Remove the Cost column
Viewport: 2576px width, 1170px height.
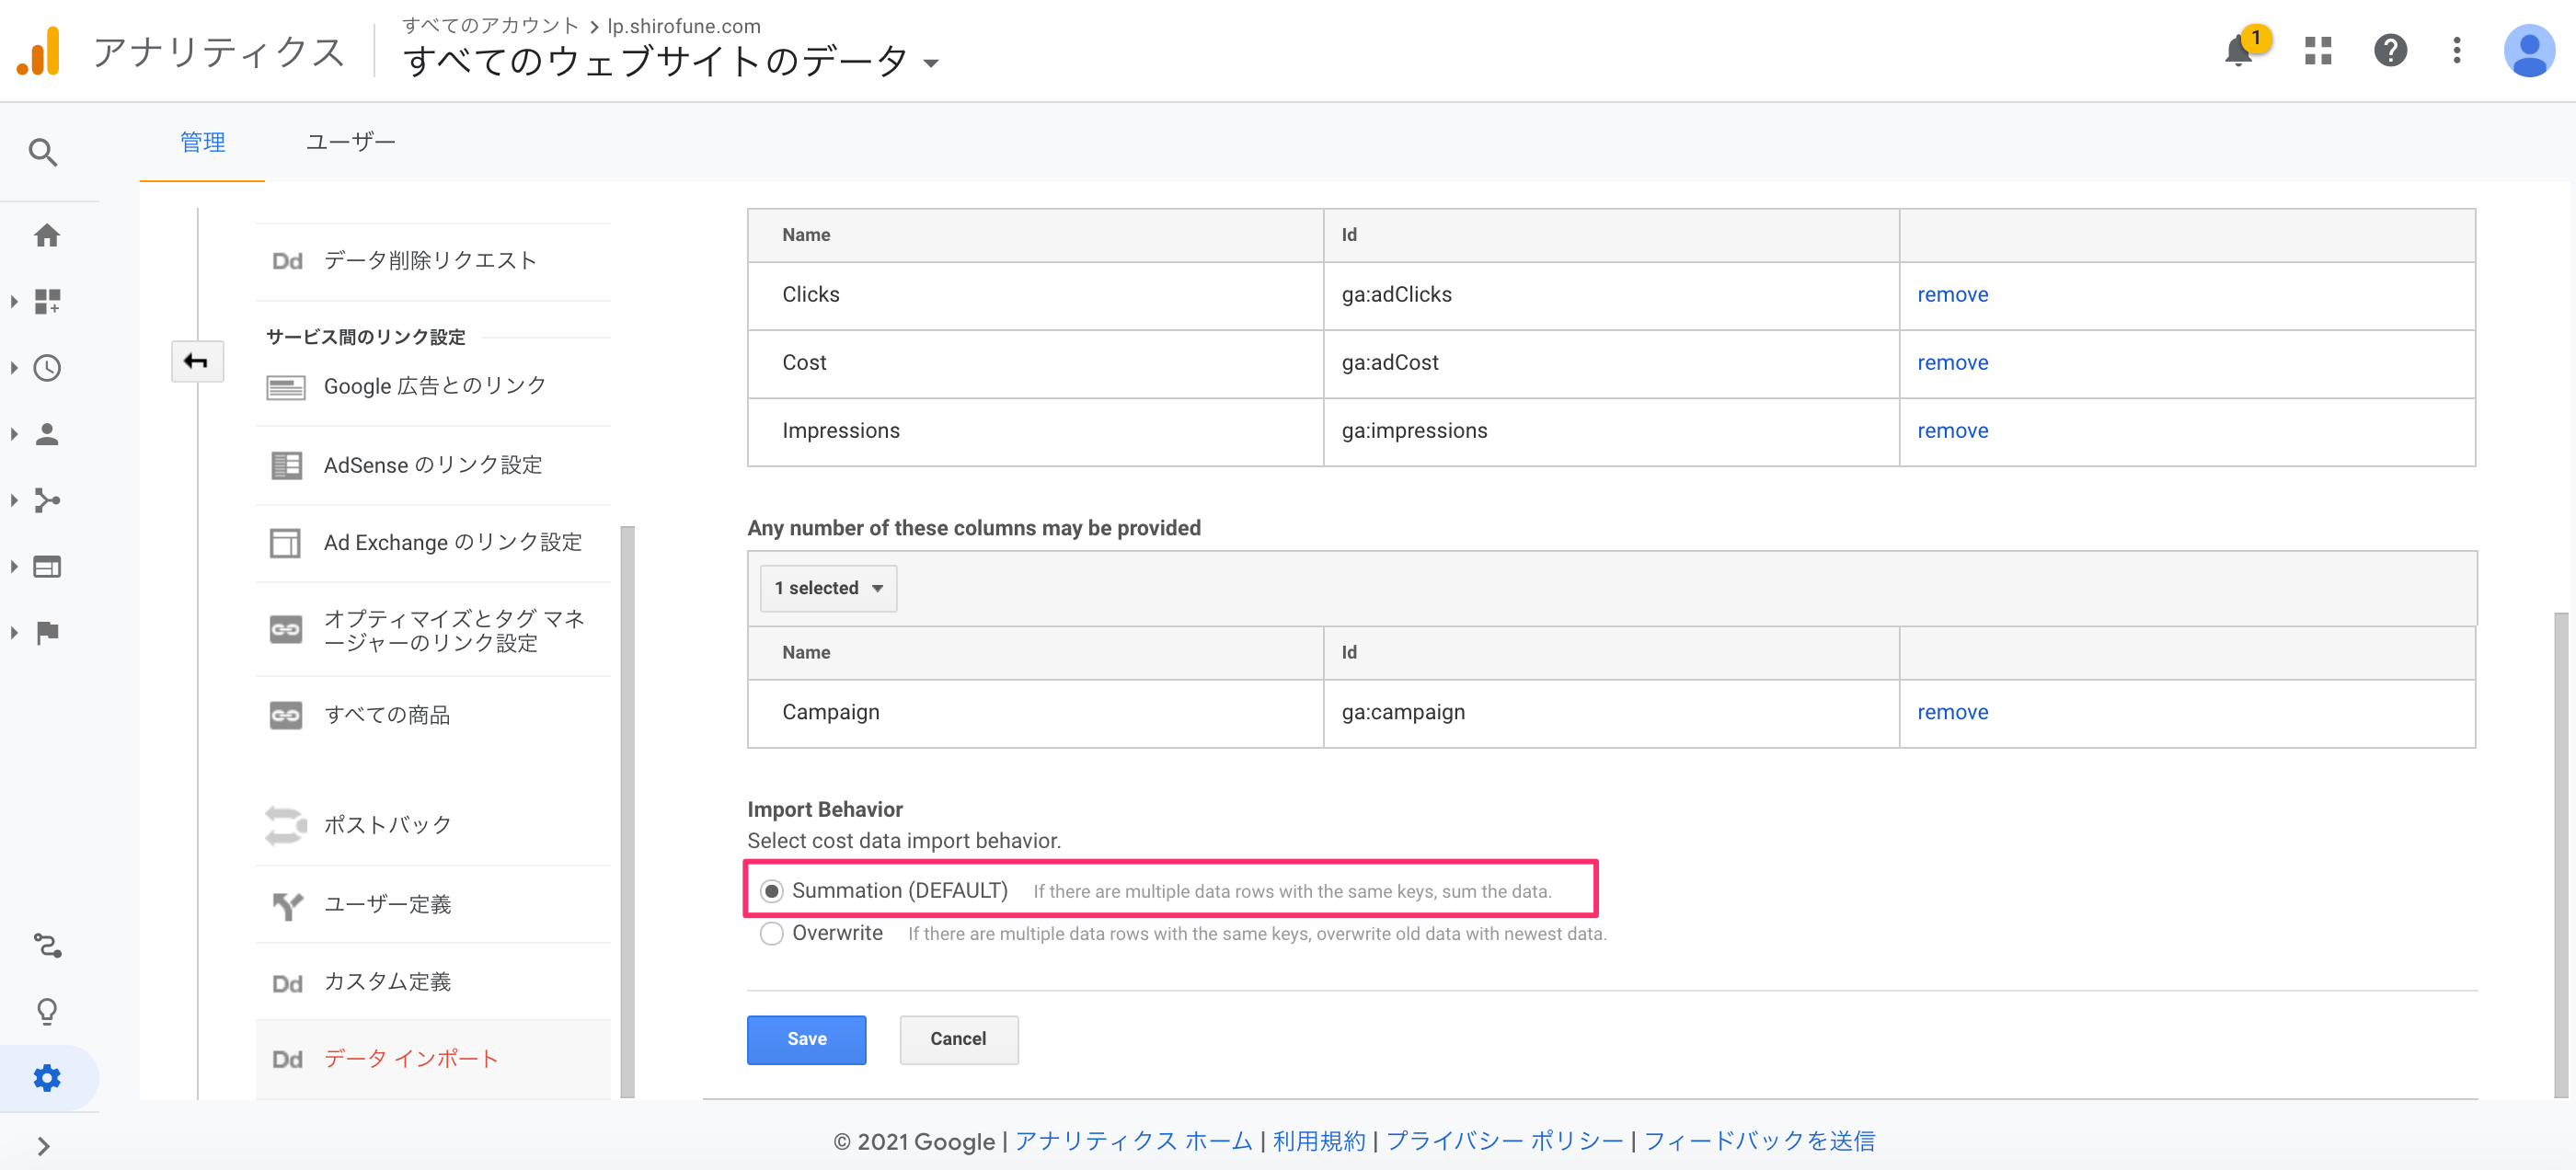(1952, 363)
